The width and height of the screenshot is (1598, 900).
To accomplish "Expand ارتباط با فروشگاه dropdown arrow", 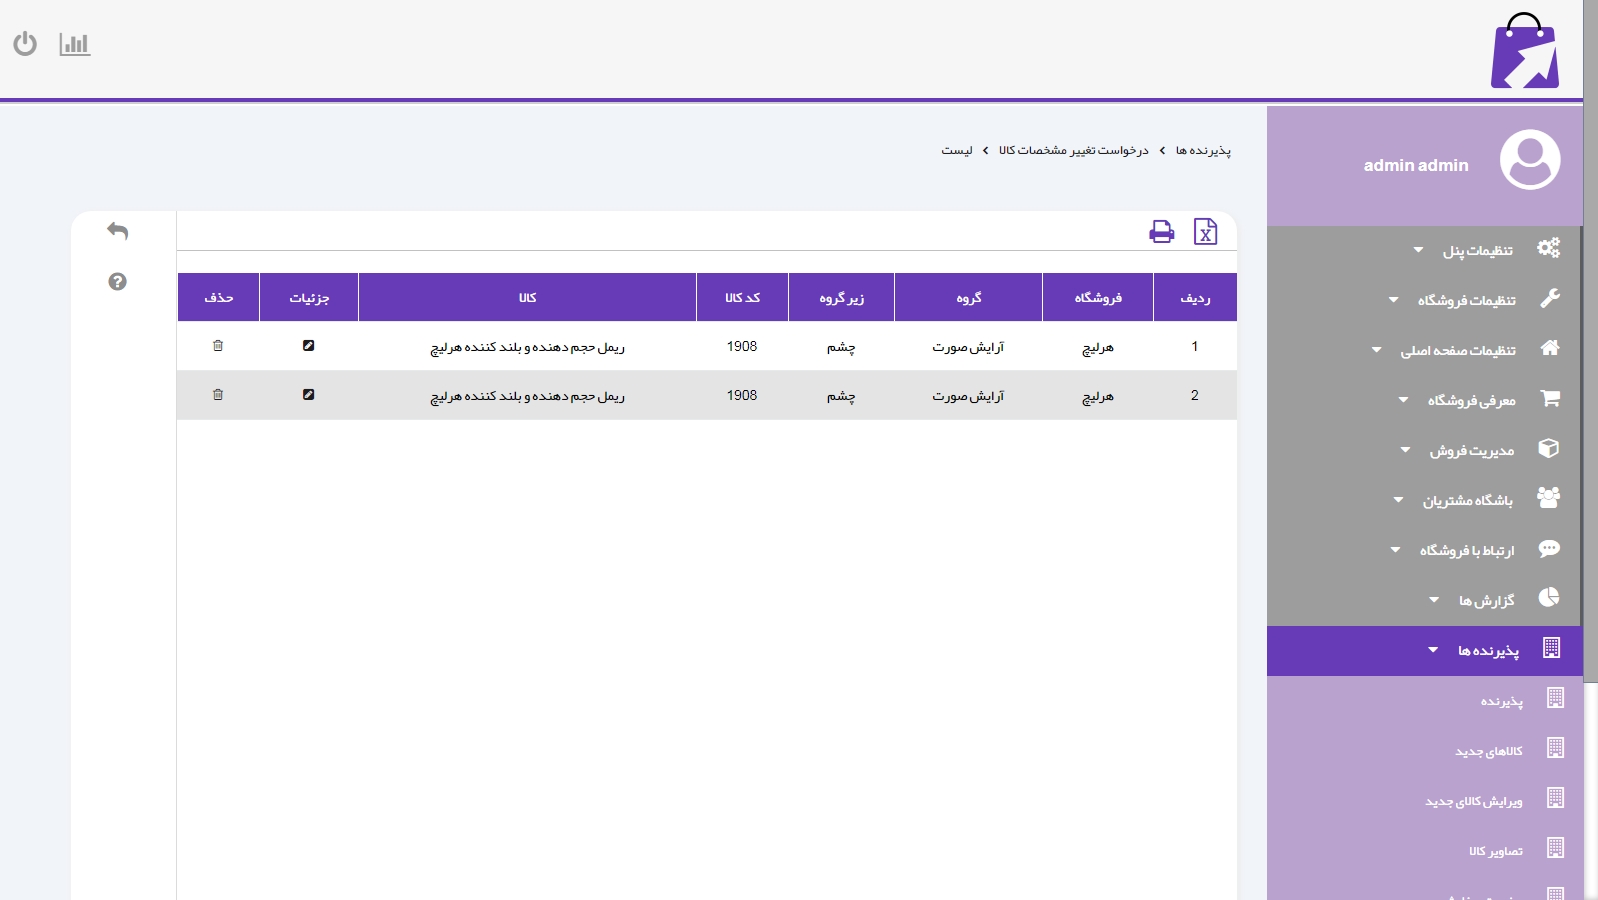I will (1396, 550).
